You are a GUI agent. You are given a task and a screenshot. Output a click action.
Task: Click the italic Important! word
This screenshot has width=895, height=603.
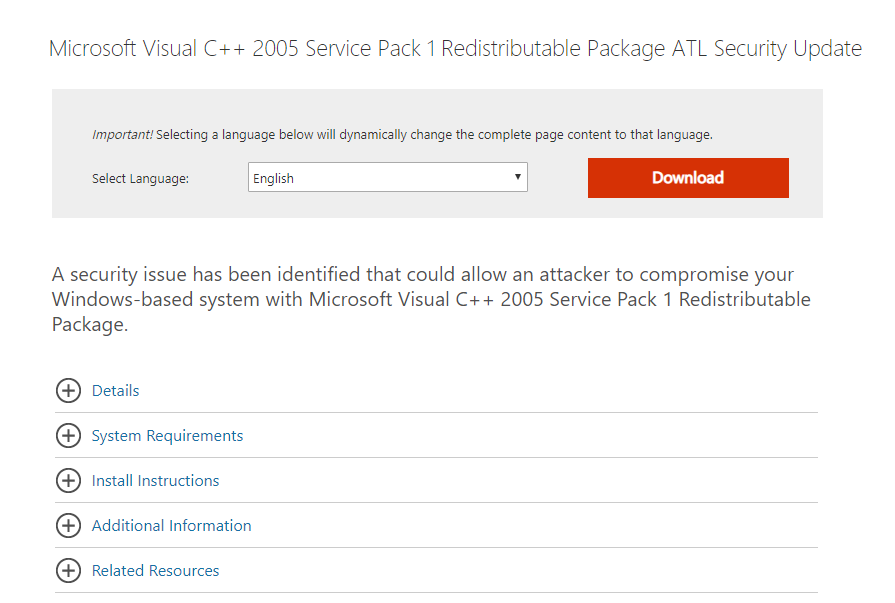[x=122, y=135]
